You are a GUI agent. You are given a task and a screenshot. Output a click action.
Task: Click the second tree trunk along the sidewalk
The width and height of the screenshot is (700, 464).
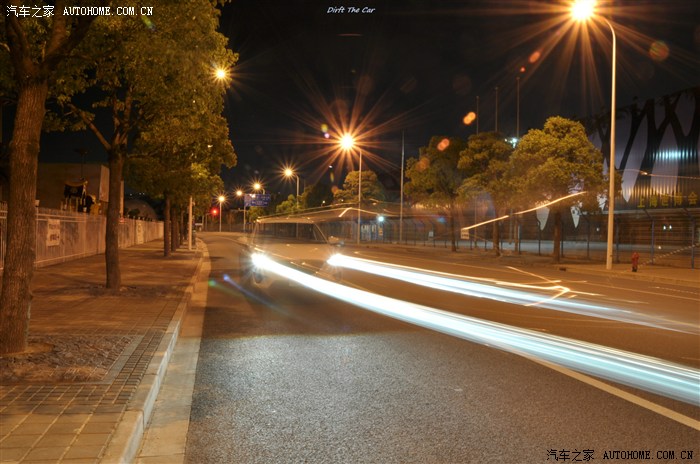114,220
